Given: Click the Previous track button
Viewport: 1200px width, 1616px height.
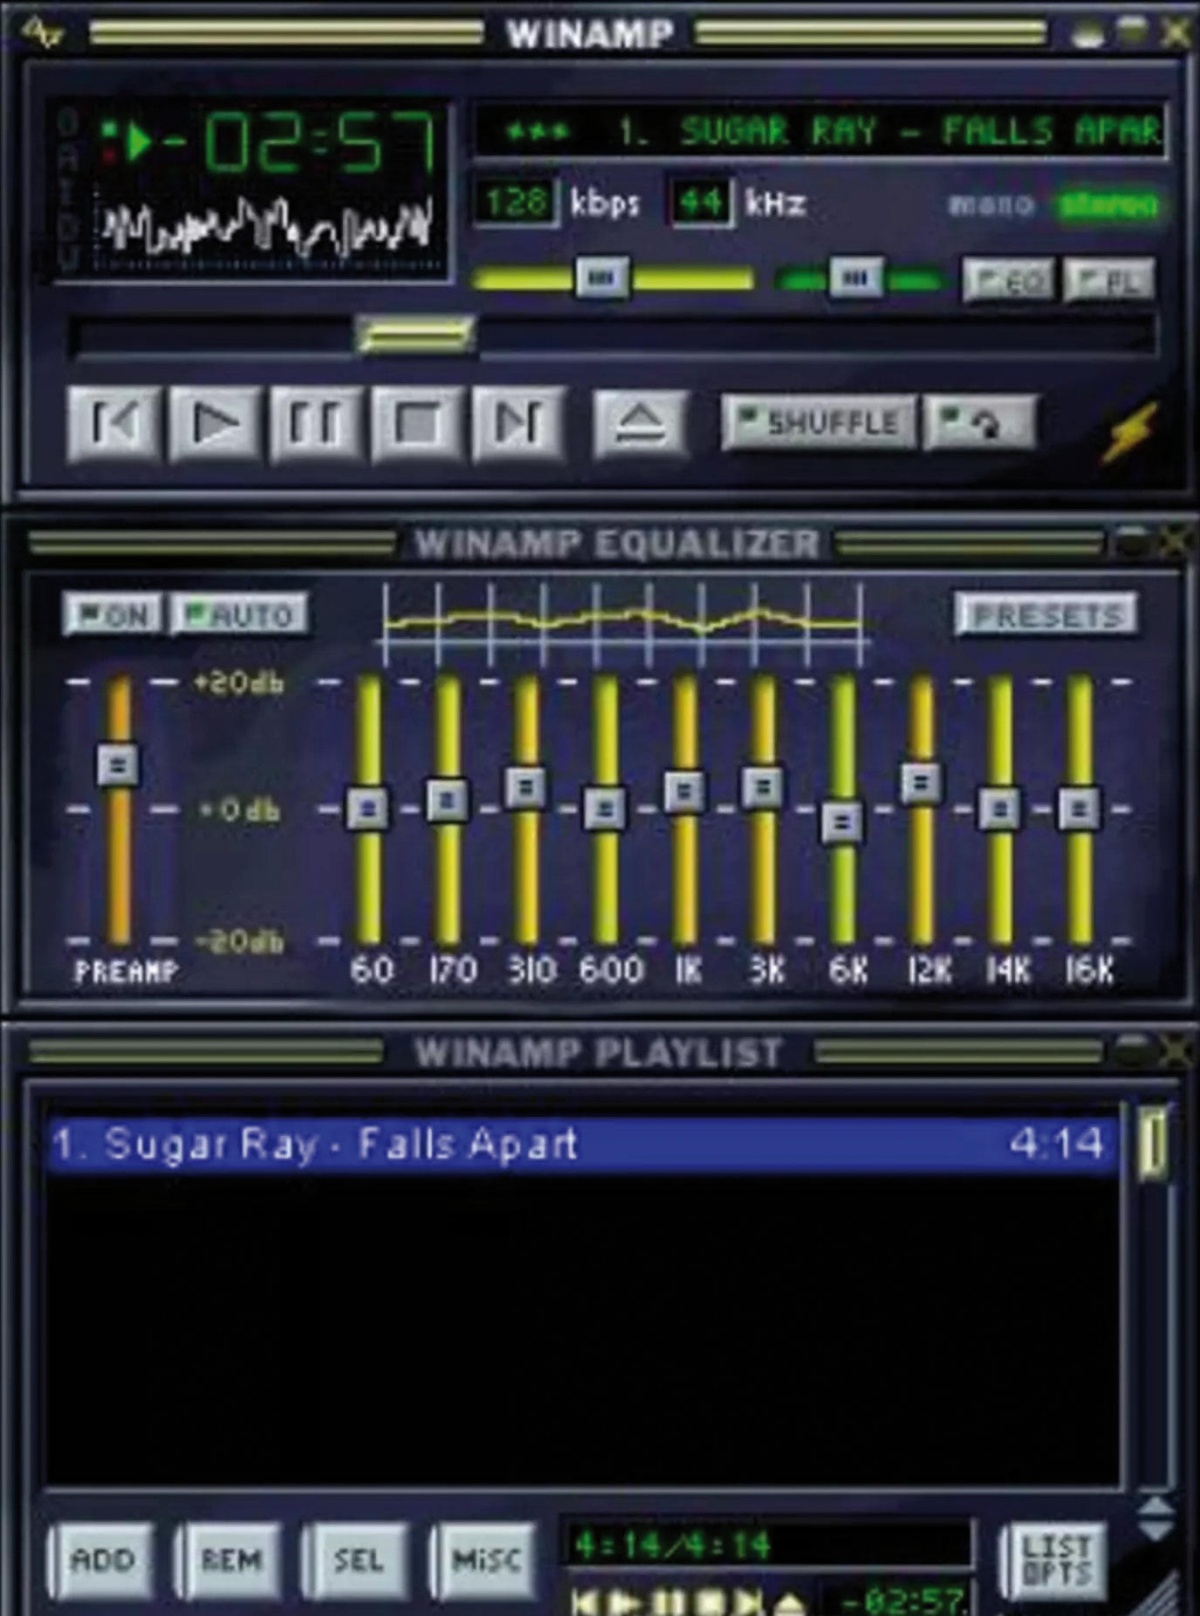Looking at the screenshot, I should (x=112, y=423).
